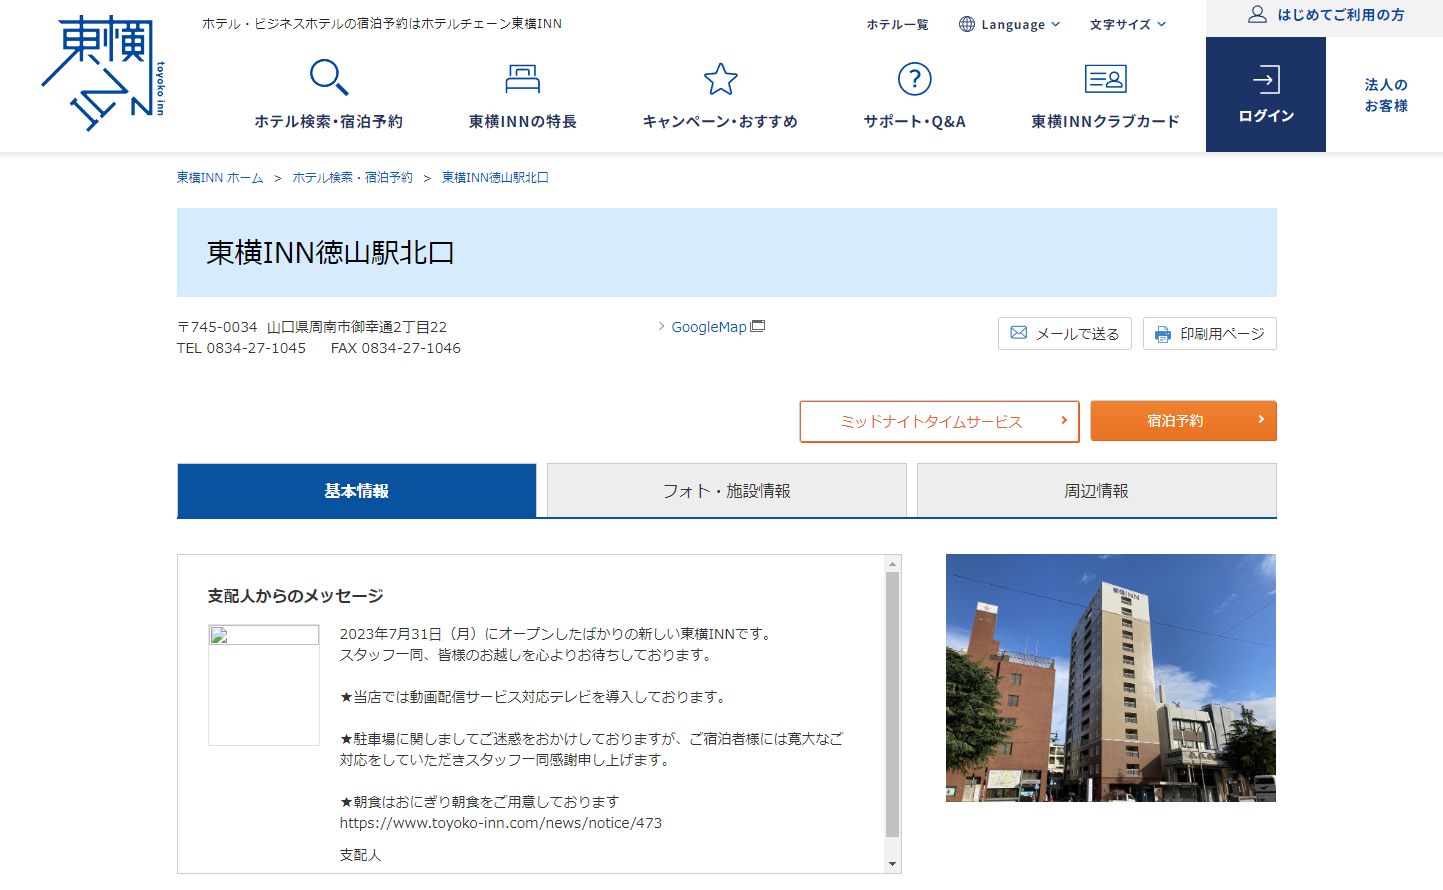Click the 東横INN徳山駅北口 page heading
1443x890 pixels.
(330, 252)
